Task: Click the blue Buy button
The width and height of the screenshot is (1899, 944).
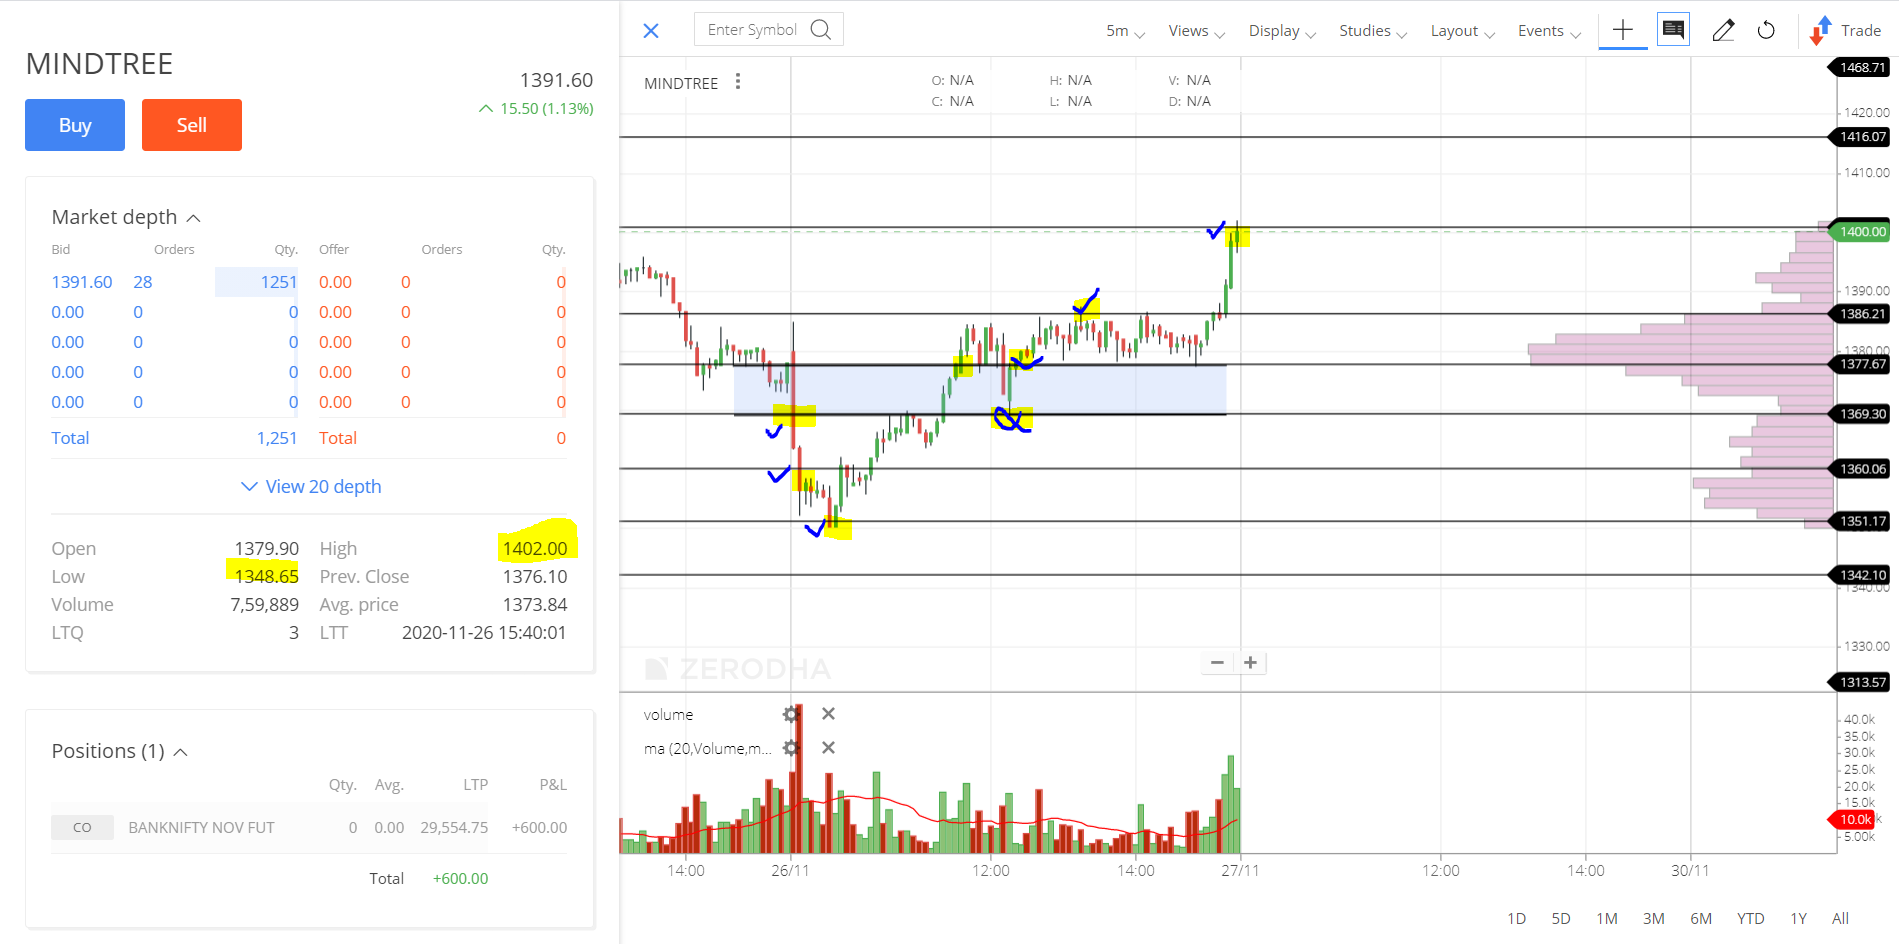Action: click(75, 125)
